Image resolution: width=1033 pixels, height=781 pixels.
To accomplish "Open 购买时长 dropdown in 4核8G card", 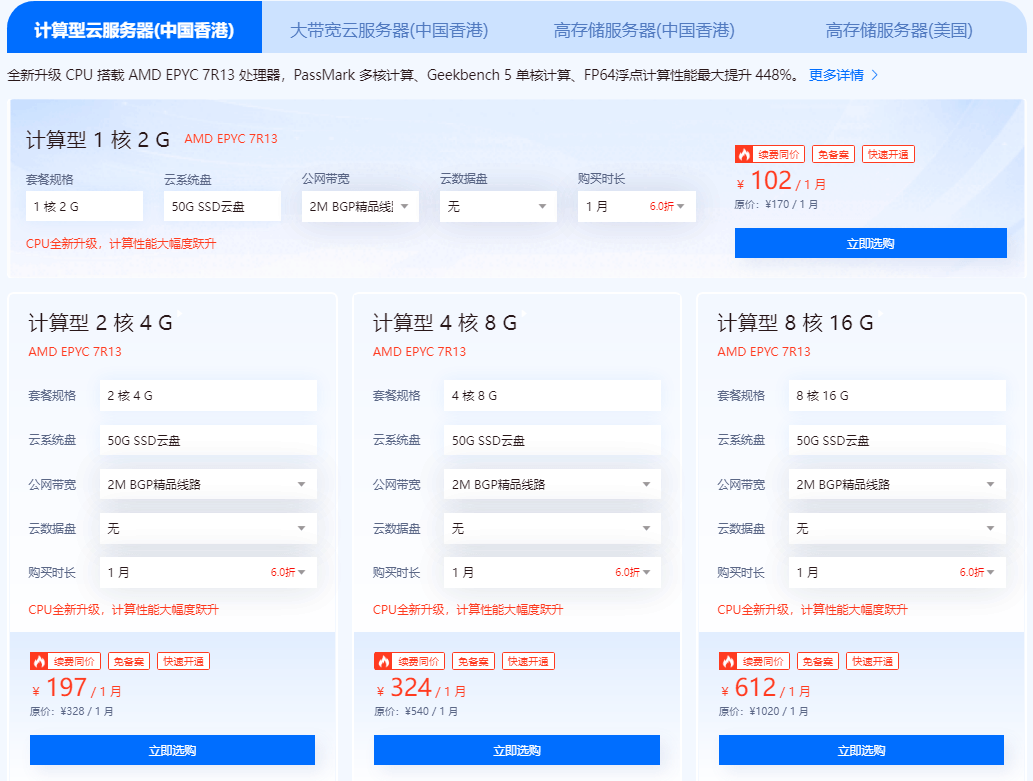I will click(x=552, y=572).
